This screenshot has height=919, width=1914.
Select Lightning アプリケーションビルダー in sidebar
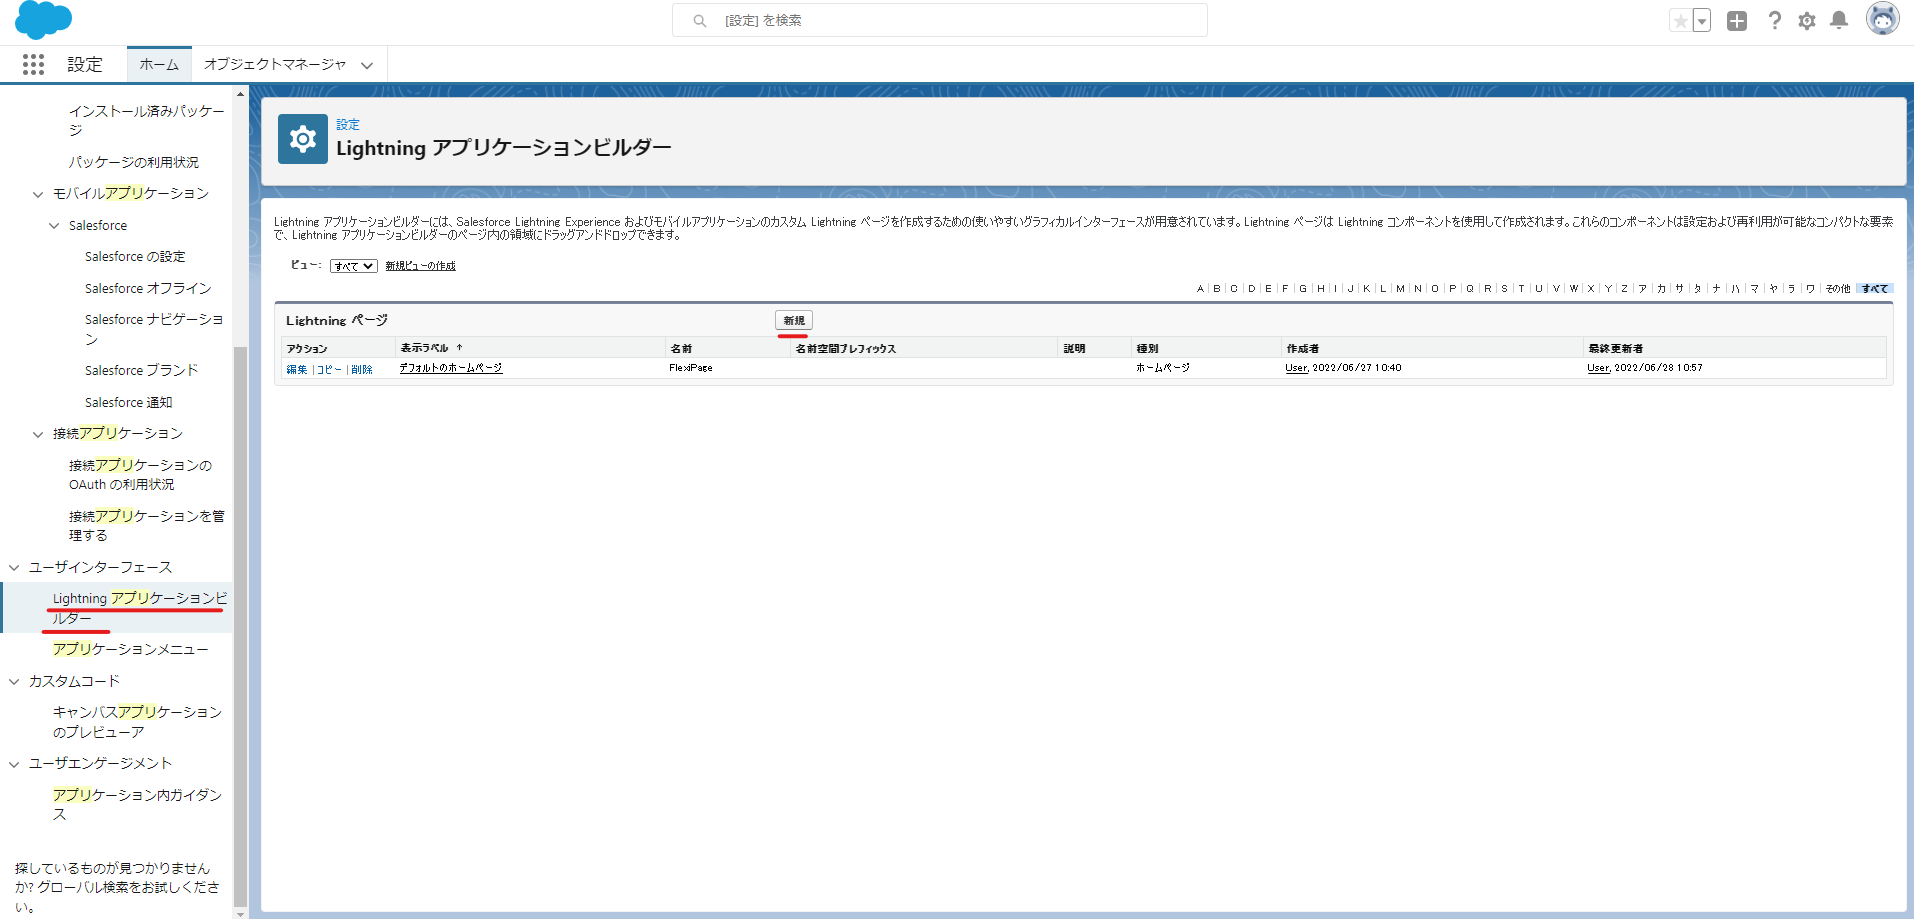point(139,608)
